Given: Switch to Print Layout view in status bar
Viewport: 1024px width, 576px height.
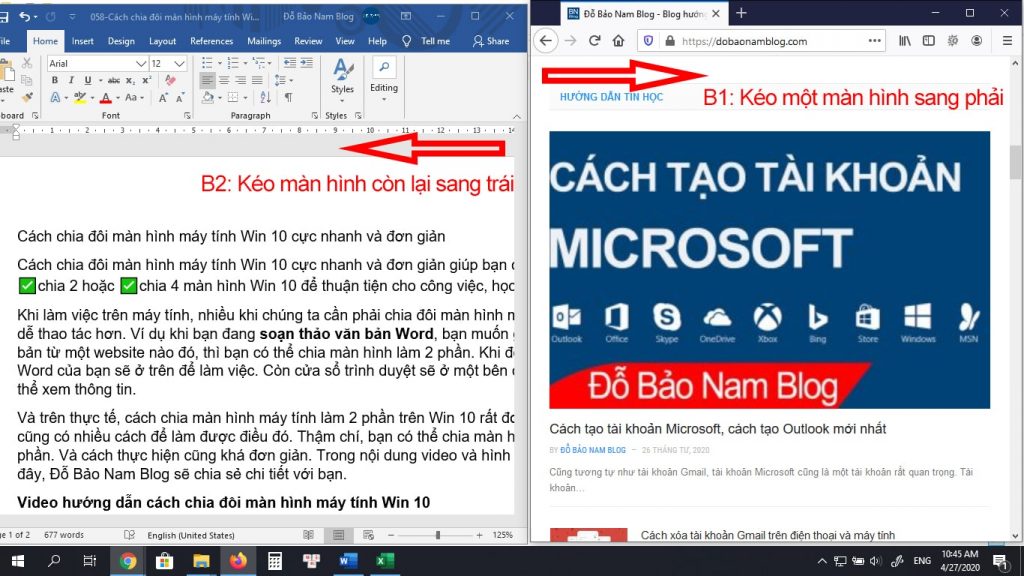Looking at the screenshot, I should tap(338, 535).
